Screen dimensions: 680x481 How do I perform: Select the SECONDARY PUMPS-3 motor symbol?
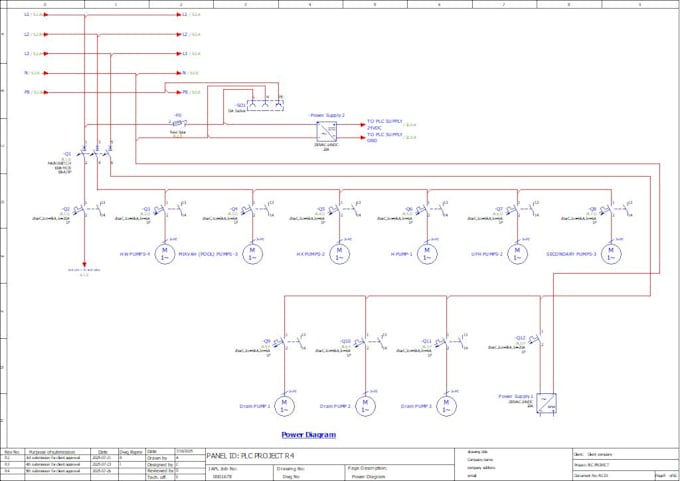coord(611,254)
